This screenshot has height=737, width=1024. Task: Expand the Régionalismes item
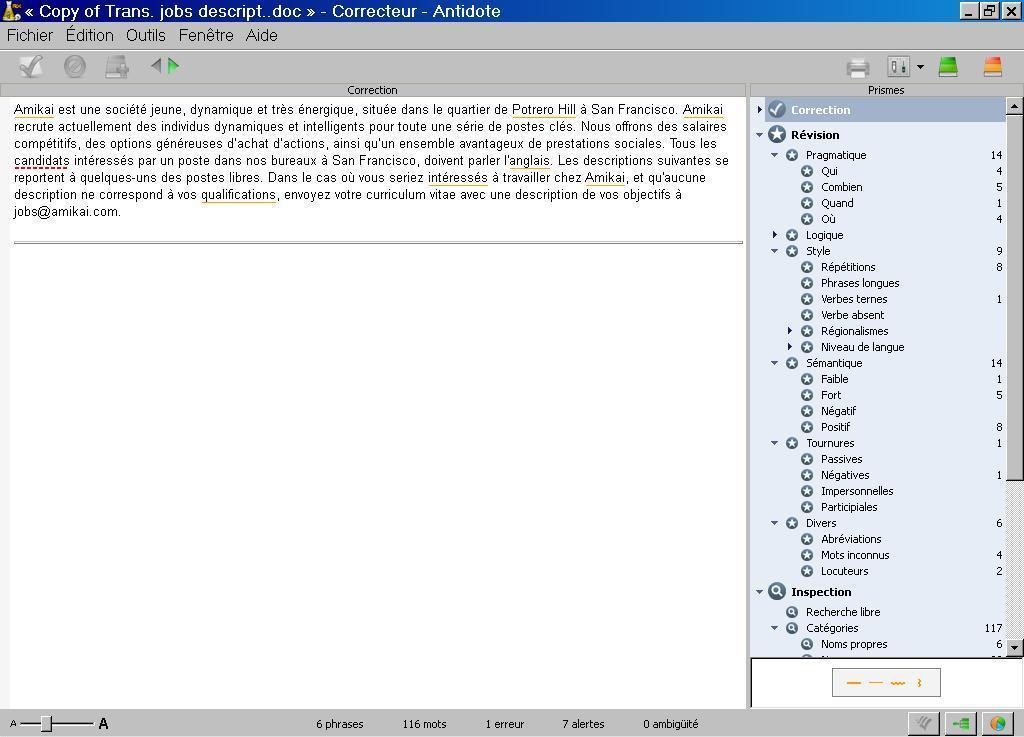790,331
